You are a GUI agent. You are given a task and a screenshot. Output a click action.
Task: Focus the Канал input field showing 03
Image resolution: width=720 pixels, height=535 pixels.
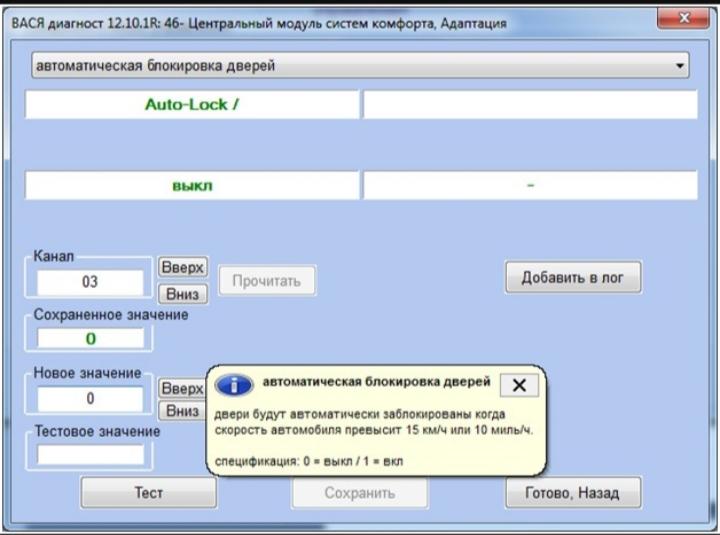(91, 282)
